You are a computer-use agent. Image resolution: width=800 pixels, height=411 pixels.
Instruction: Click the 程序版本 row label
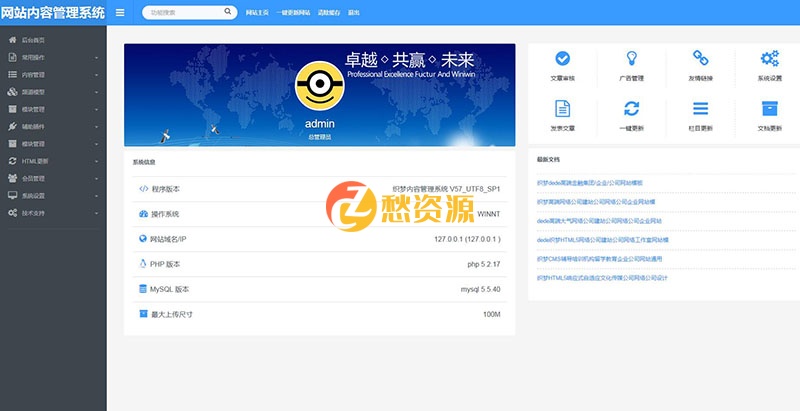pos(166,189)
